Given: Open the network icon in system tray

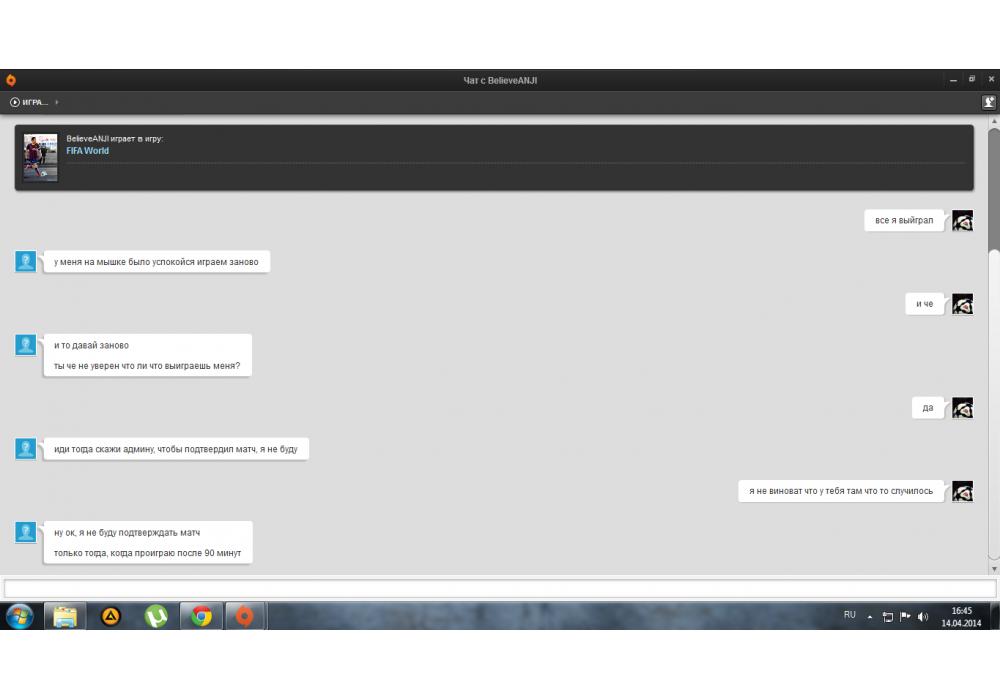Looking at the screenshot, I should click(x=887, y=616).
